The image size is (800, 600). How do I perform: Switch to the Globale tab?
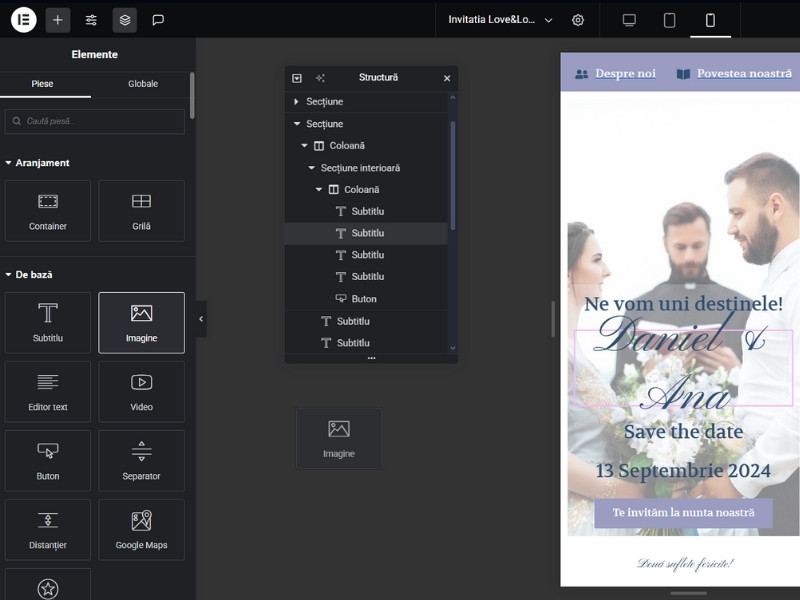(142, 84)
